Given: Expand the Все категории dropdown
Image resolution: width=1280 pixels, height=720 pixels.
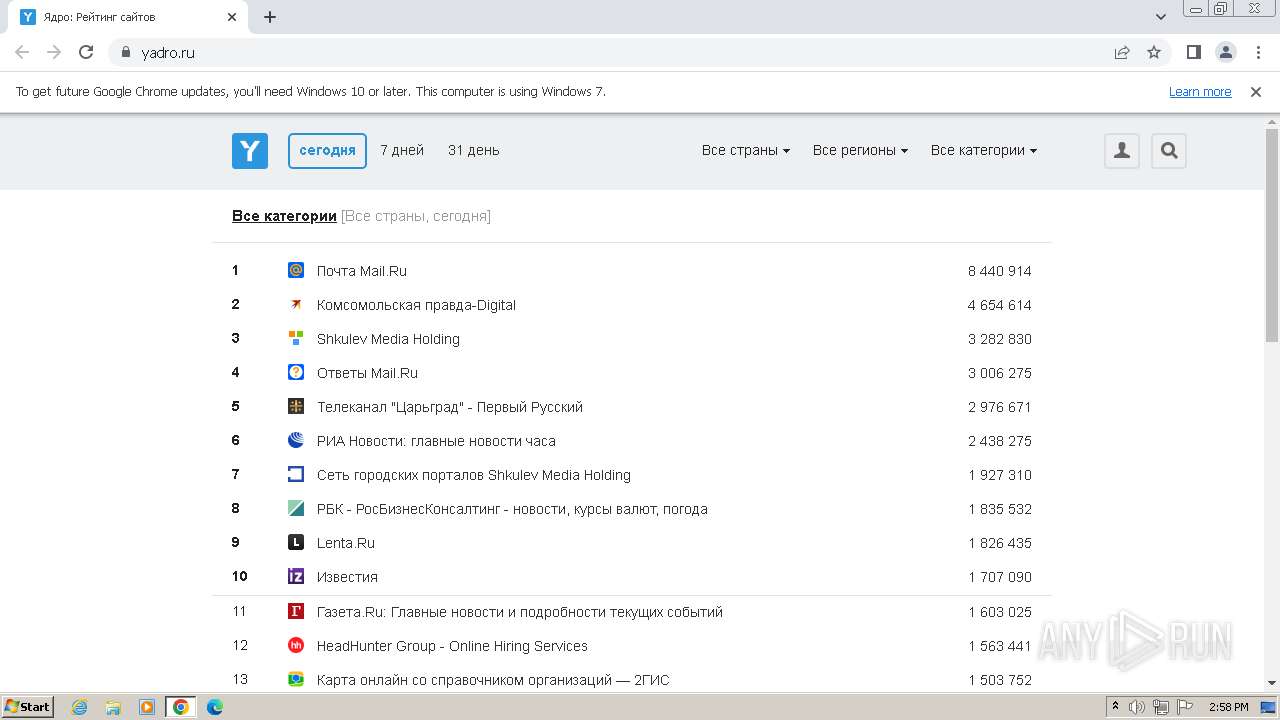Looking at the screenshot, I should click(984, 150).
